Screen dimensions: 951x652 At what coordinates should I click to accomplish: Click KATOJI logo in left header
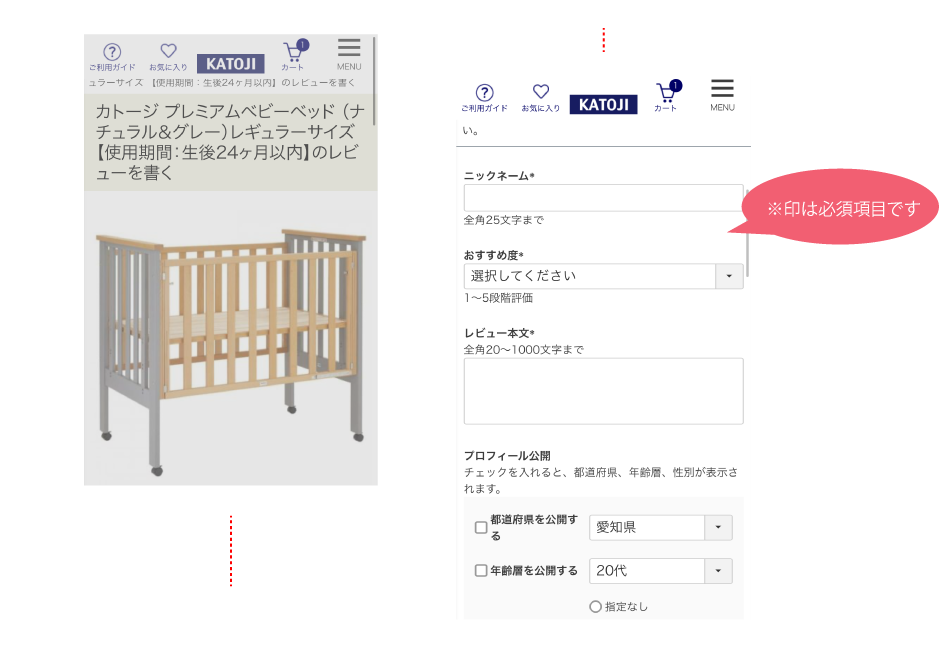(x=230, y=64)
